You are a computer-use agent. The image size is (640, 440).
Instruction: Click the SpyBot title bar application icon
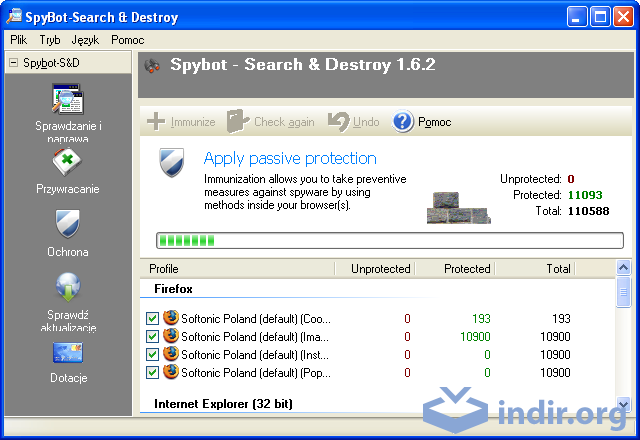pos(14,16)
